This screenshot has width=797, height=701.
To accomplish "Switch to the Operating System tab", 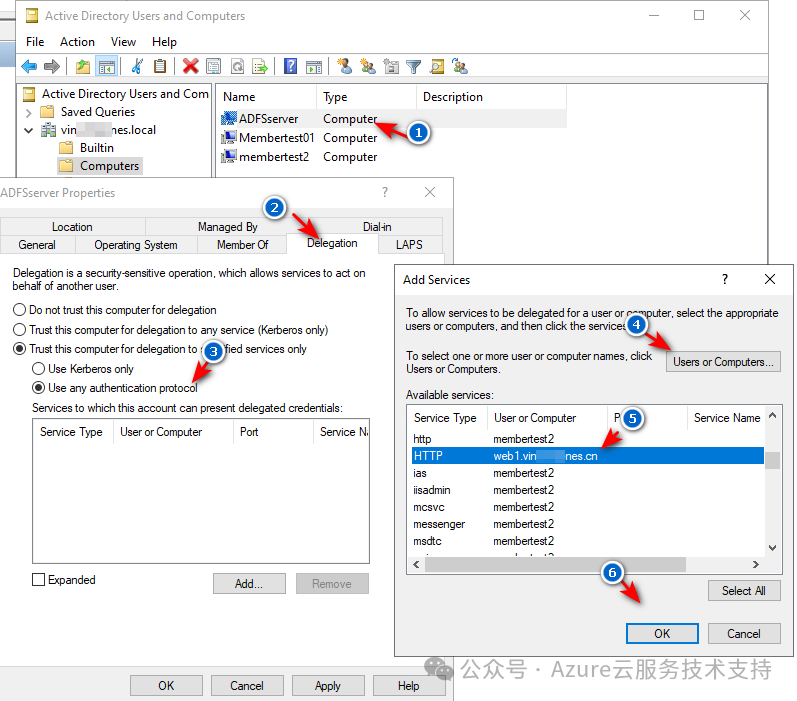I will tap(136, 245).
